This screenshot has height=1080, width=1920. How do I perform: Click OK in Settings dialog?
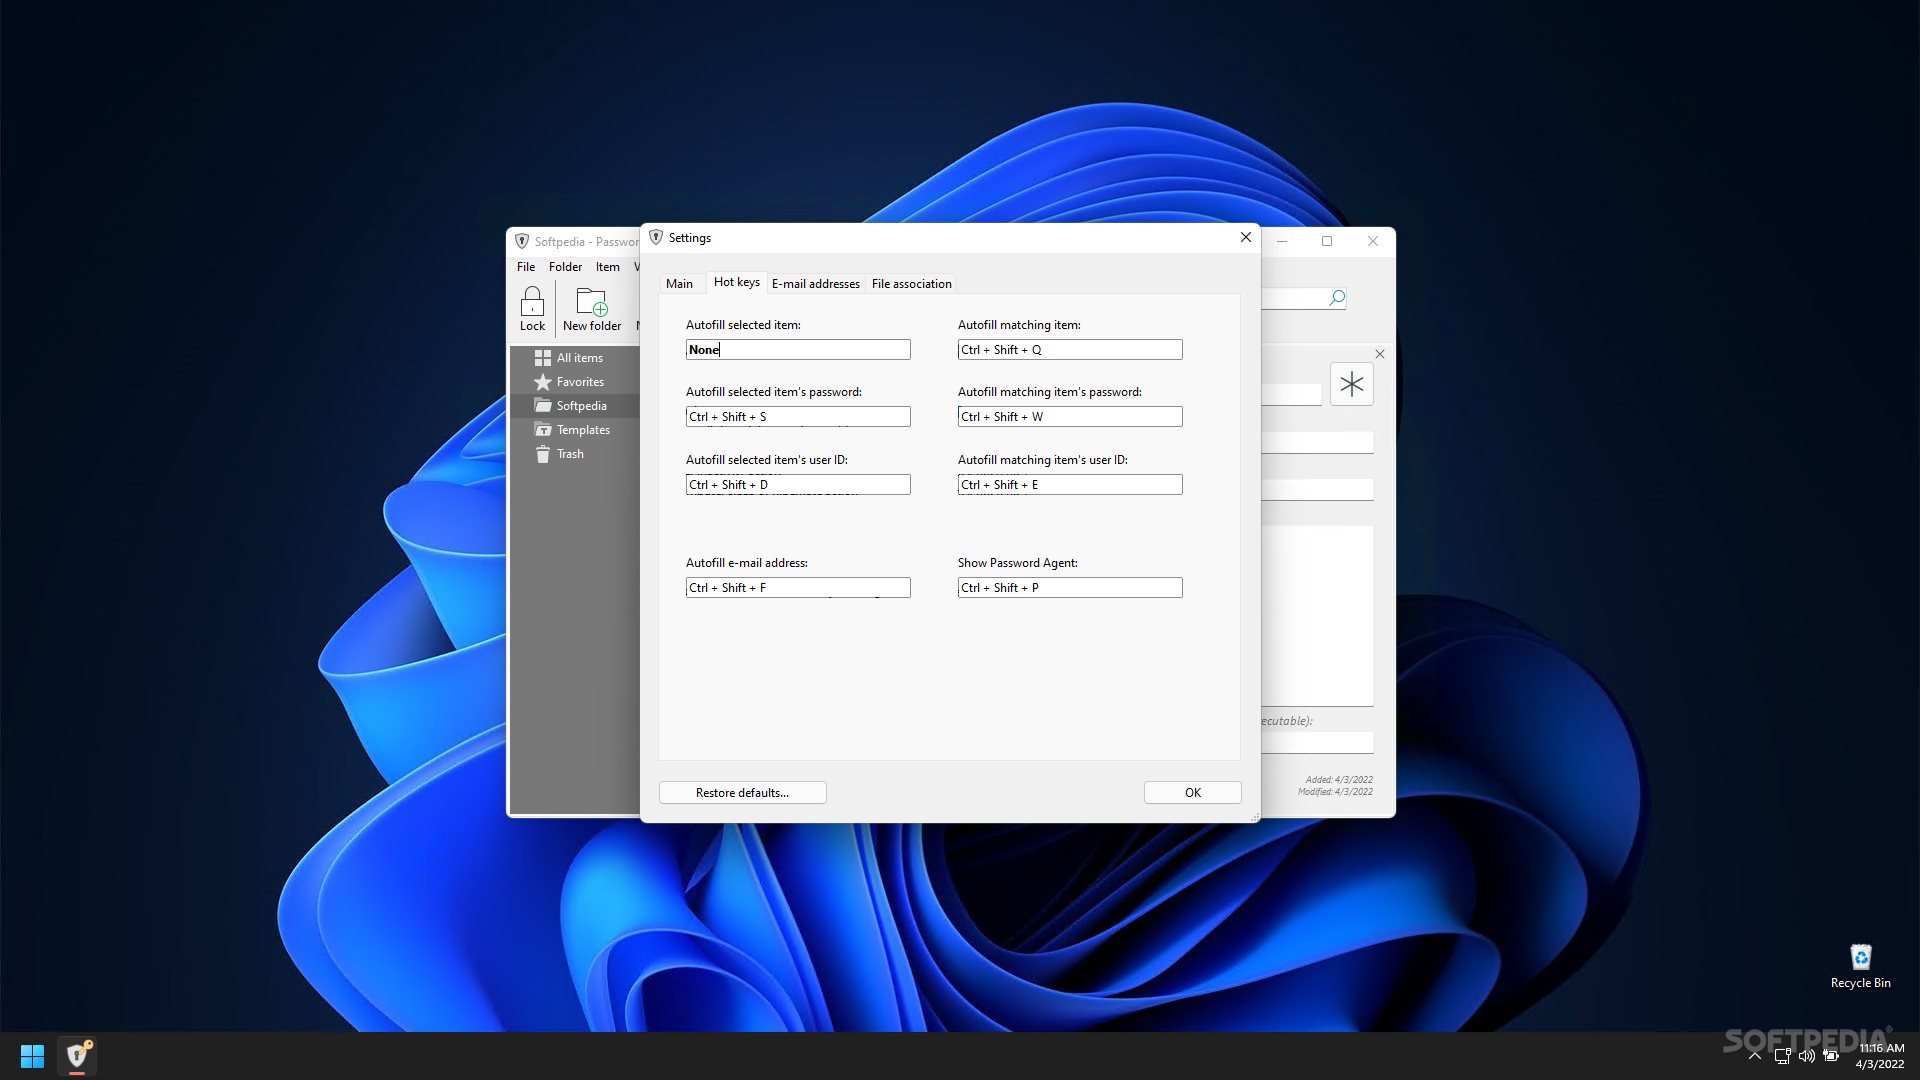coord(1193,793)
